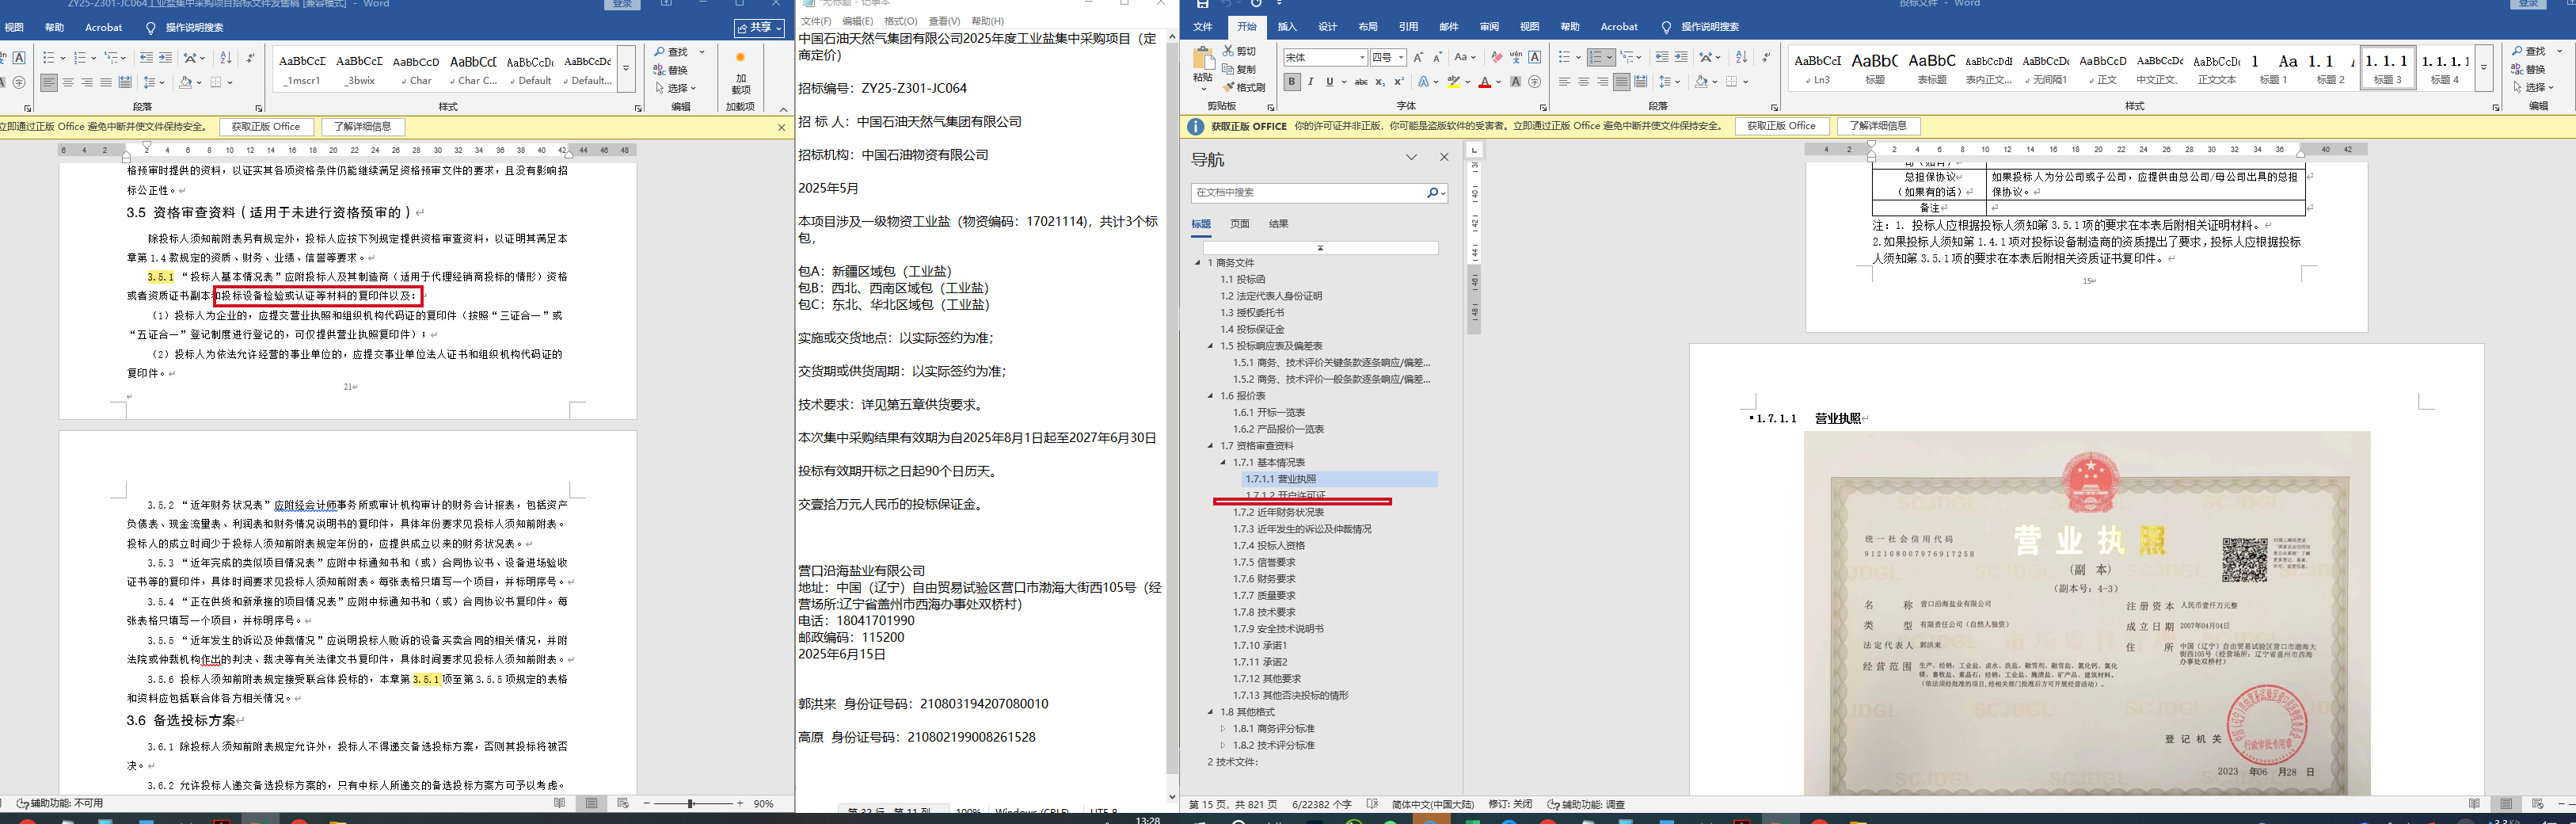Click '获取正版 Office' button in left Word window
This screenshot has height=824, width=2576.
(266, 127)
